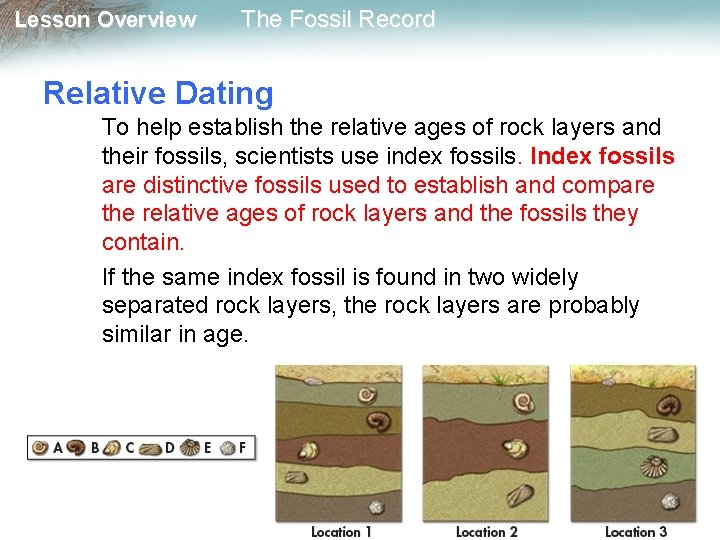
Task: Click the "Location 1" caption
Action: click(x=341, y=532)
